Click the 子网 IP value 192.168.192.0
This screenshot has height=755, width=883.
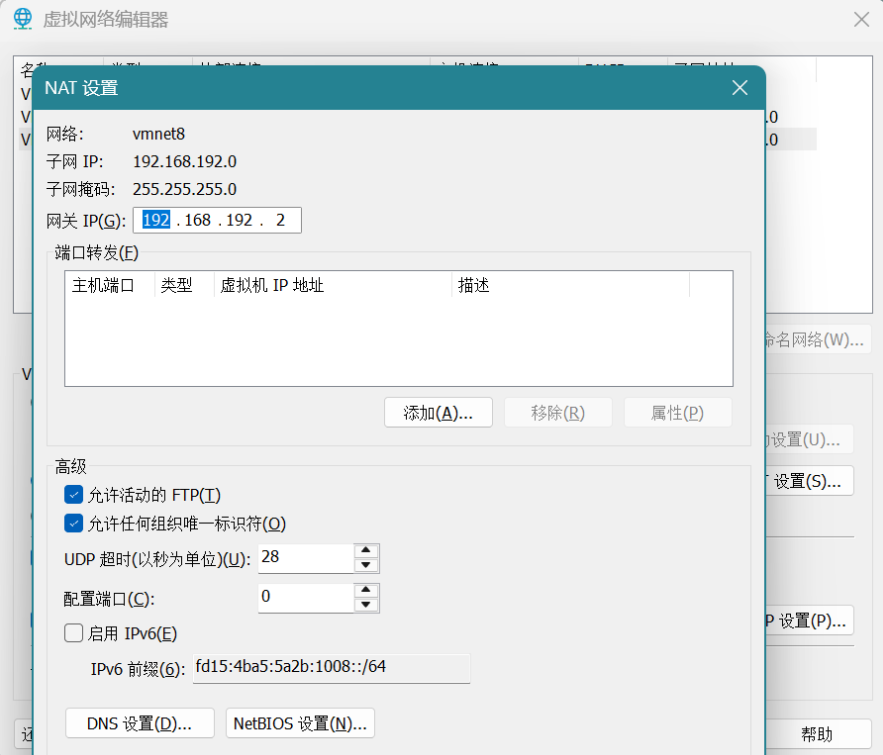coord(185,162)
